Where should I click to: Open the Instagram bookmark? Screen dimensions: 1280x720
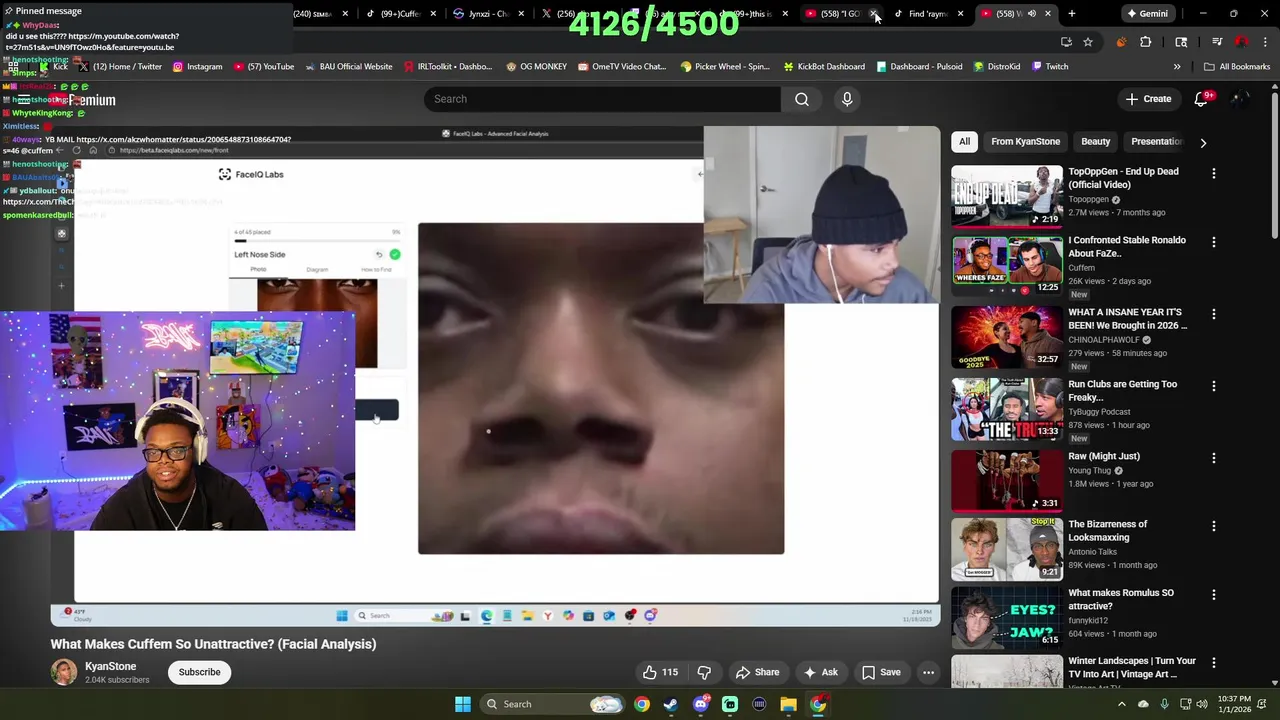click(x=197, y=66)
